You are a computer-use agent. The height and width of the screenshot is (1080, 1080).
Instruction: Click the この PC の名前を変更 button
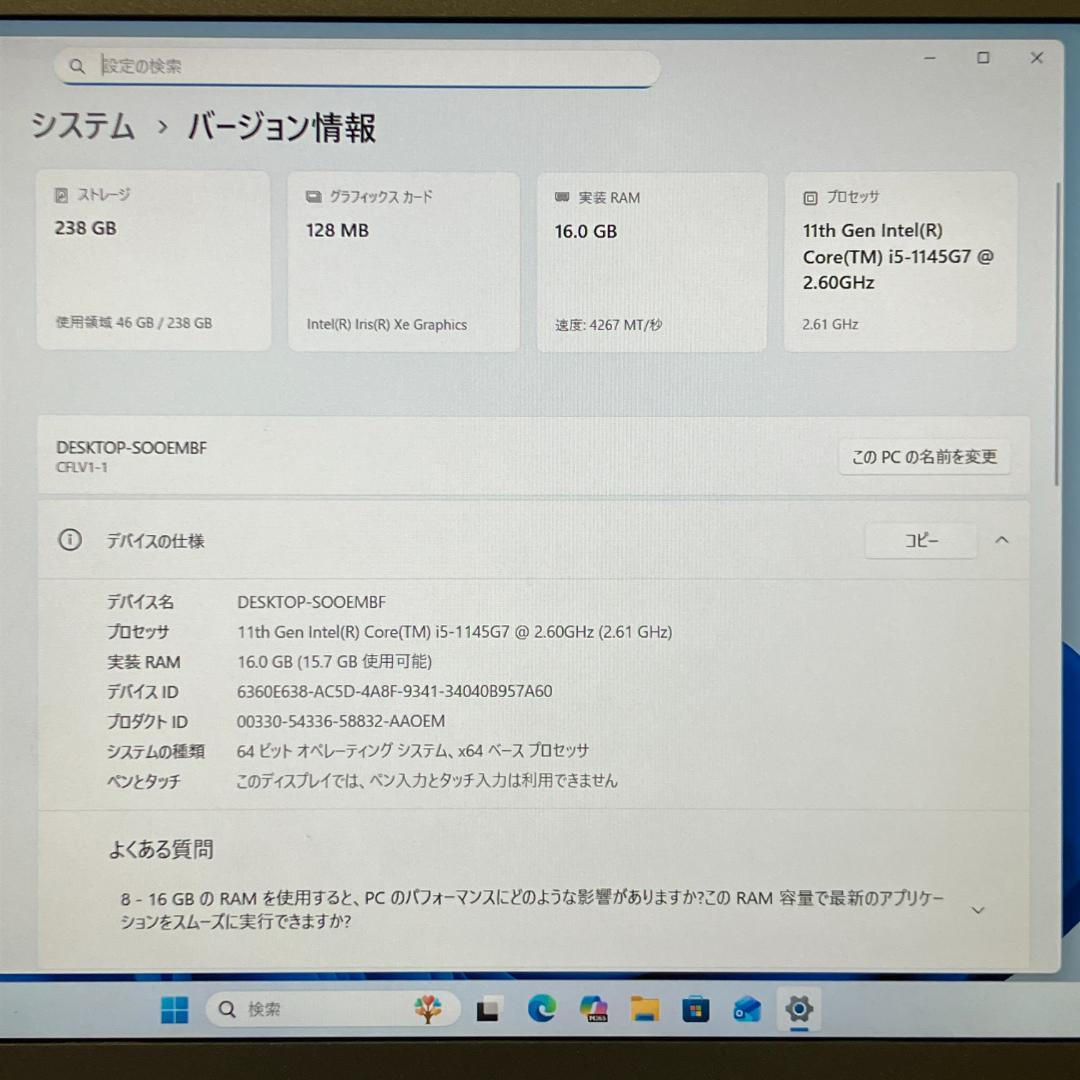click(x=924, y=457)
